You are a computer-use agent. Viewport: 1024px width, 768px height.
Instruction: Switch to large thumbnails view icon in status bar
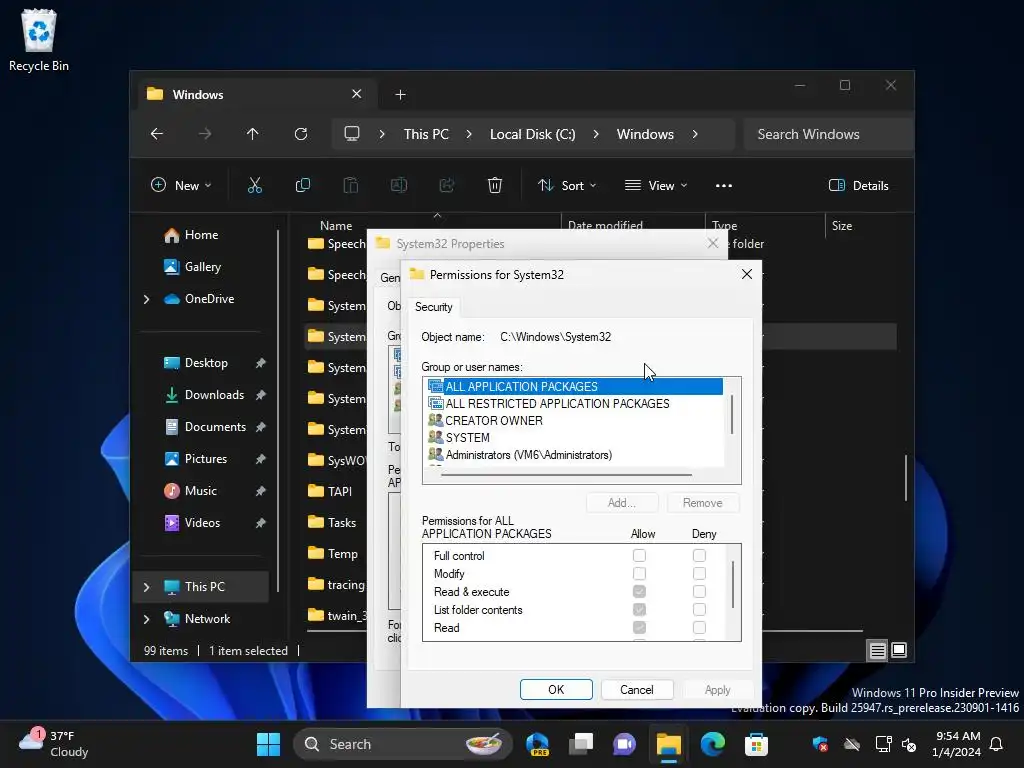(x=899, y=650)
